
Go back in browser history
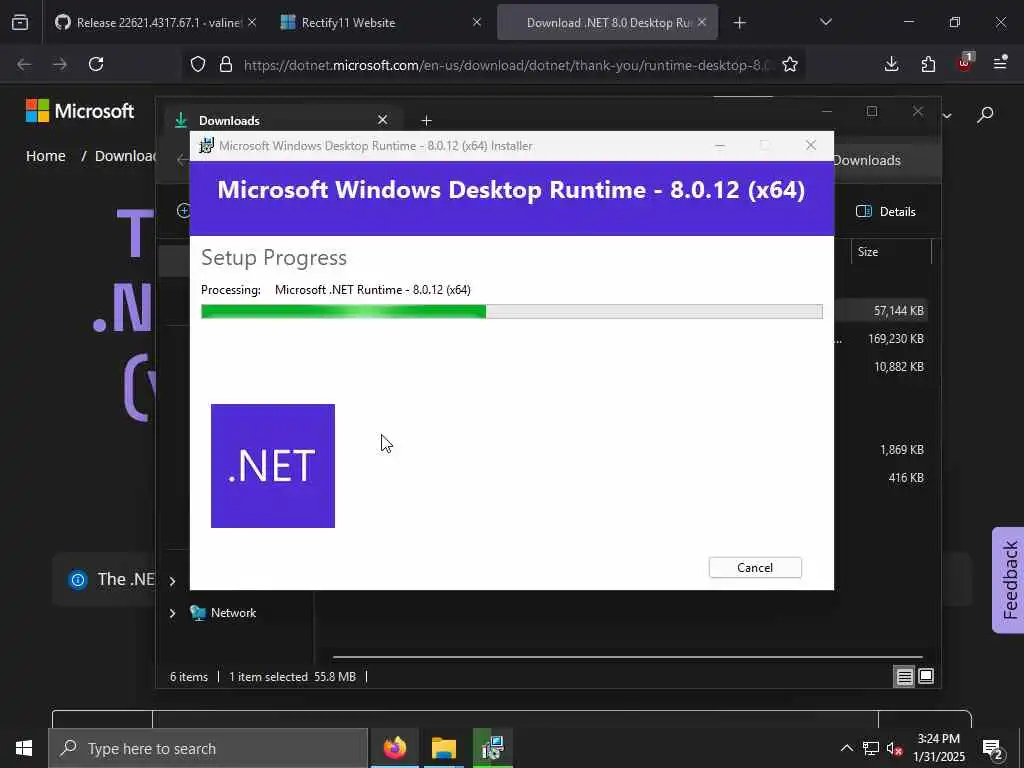coord(24,64)
